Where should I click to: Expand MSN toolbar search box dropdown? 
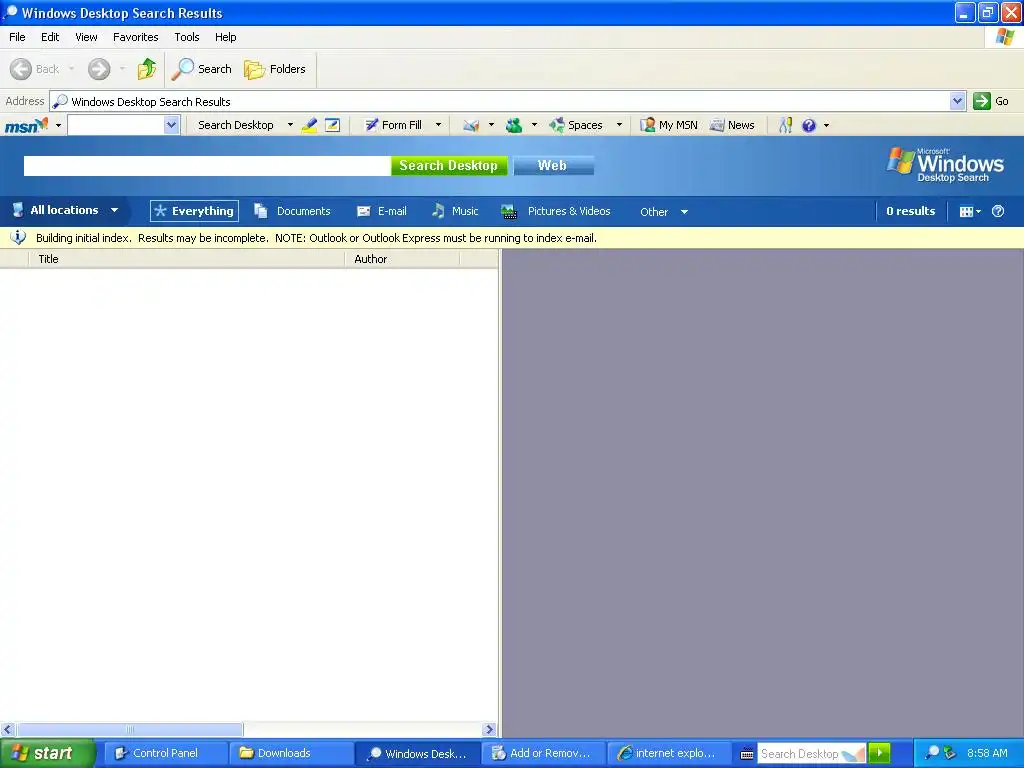tap(171, 125)
